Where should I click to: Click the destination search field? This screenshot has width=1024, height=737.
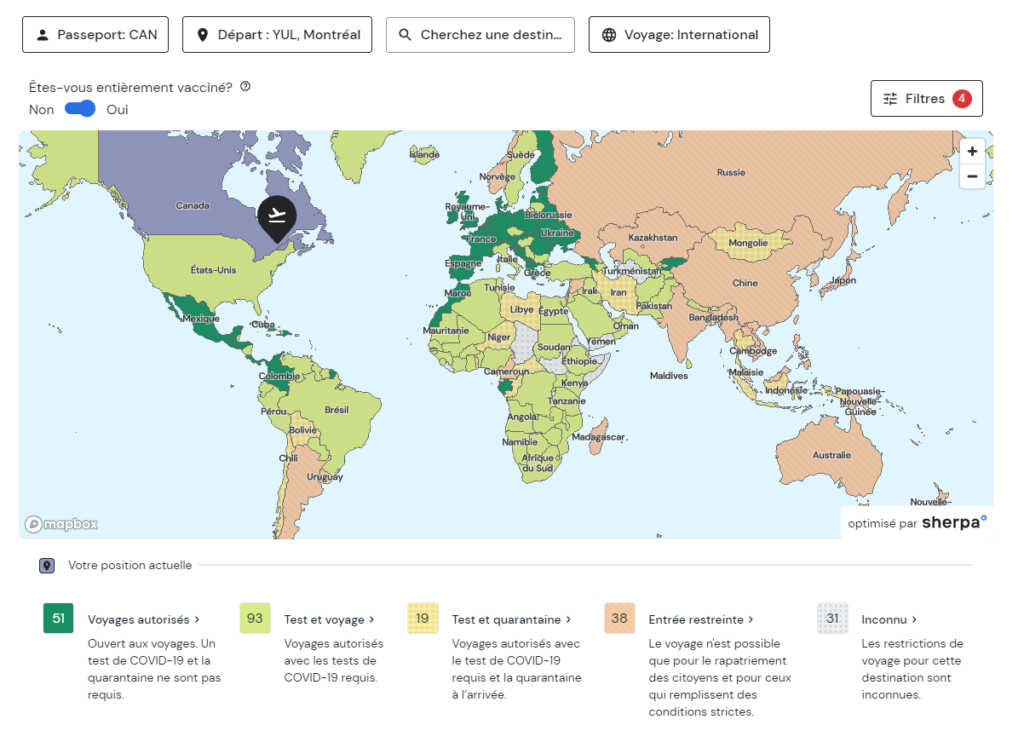click(x=480, y=35)
